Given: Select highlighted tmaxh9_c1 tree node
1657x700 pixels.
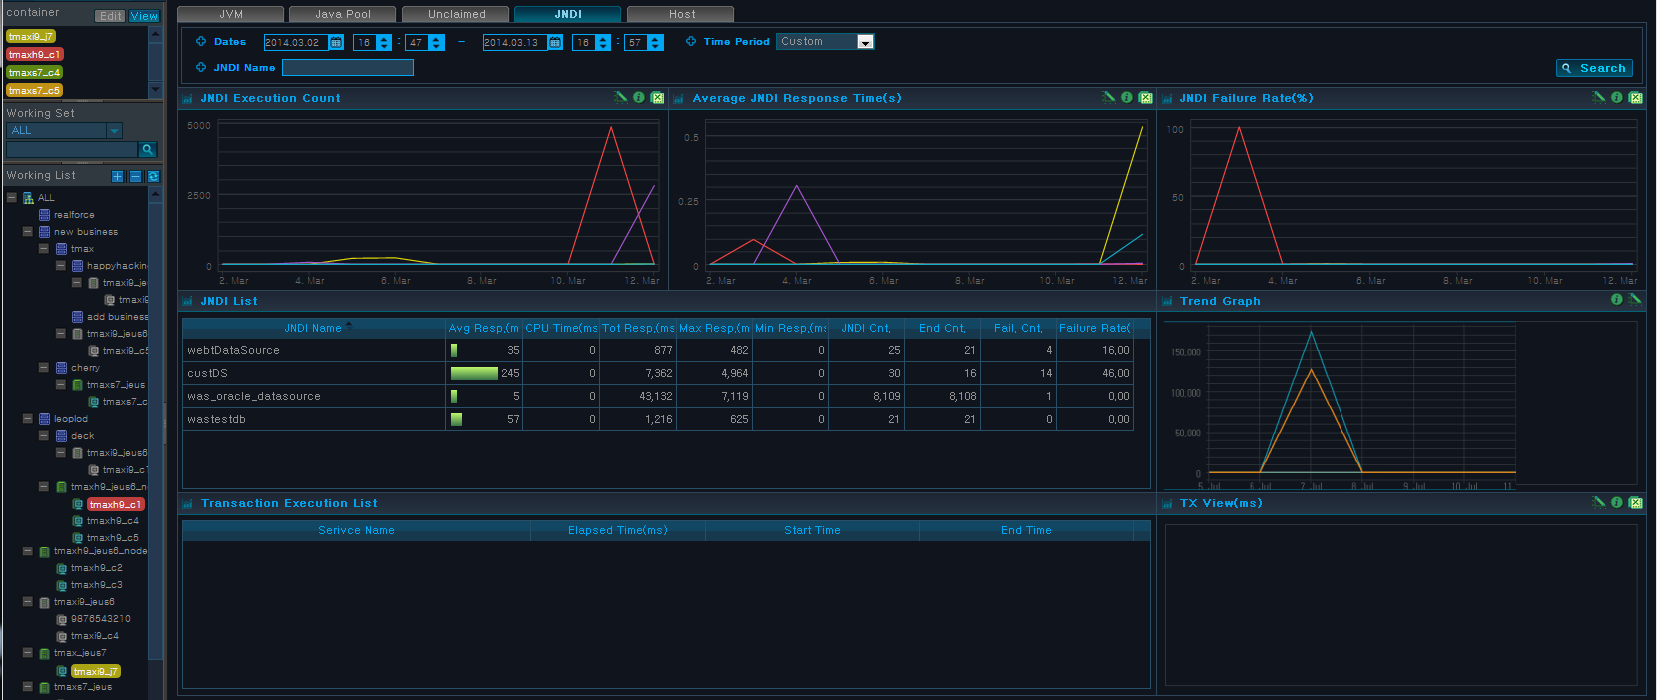Looking at the screenshot, I should [116, 504].
